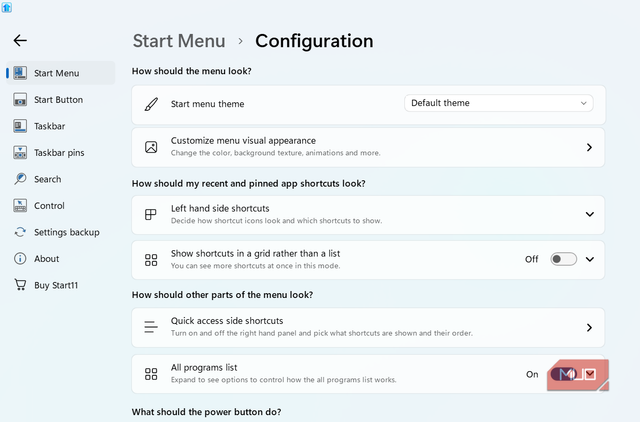The height and width of the screenshot is (422, 640).
Task: Open the About page
Action: point(60,259)
